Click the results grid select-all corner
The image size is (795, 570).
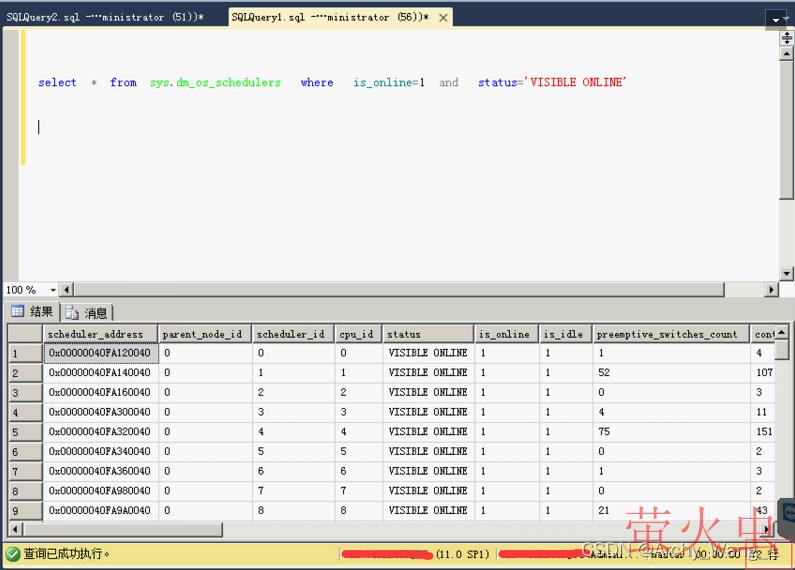point(25,334)
